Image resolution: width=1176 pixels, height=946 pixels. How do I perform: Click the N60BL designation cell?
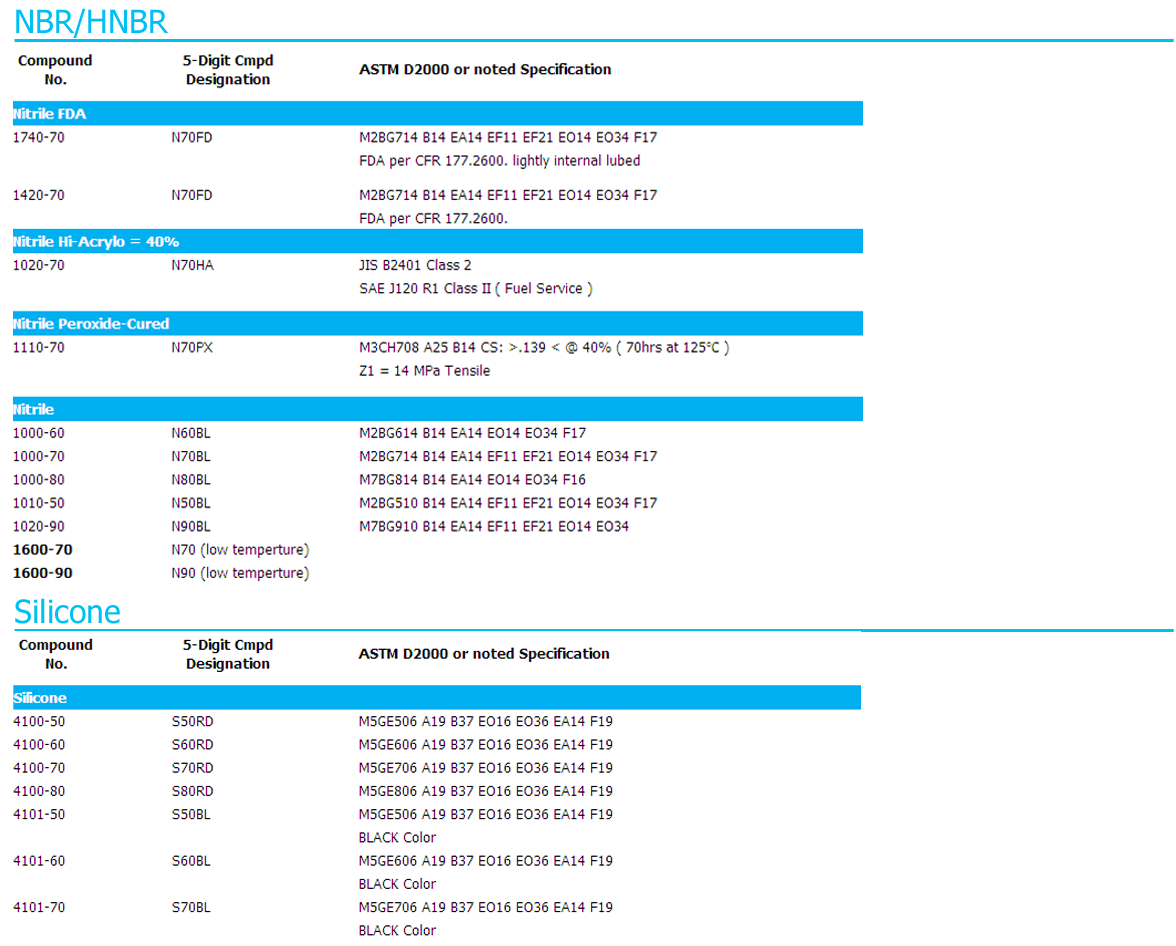pos(191,433)
